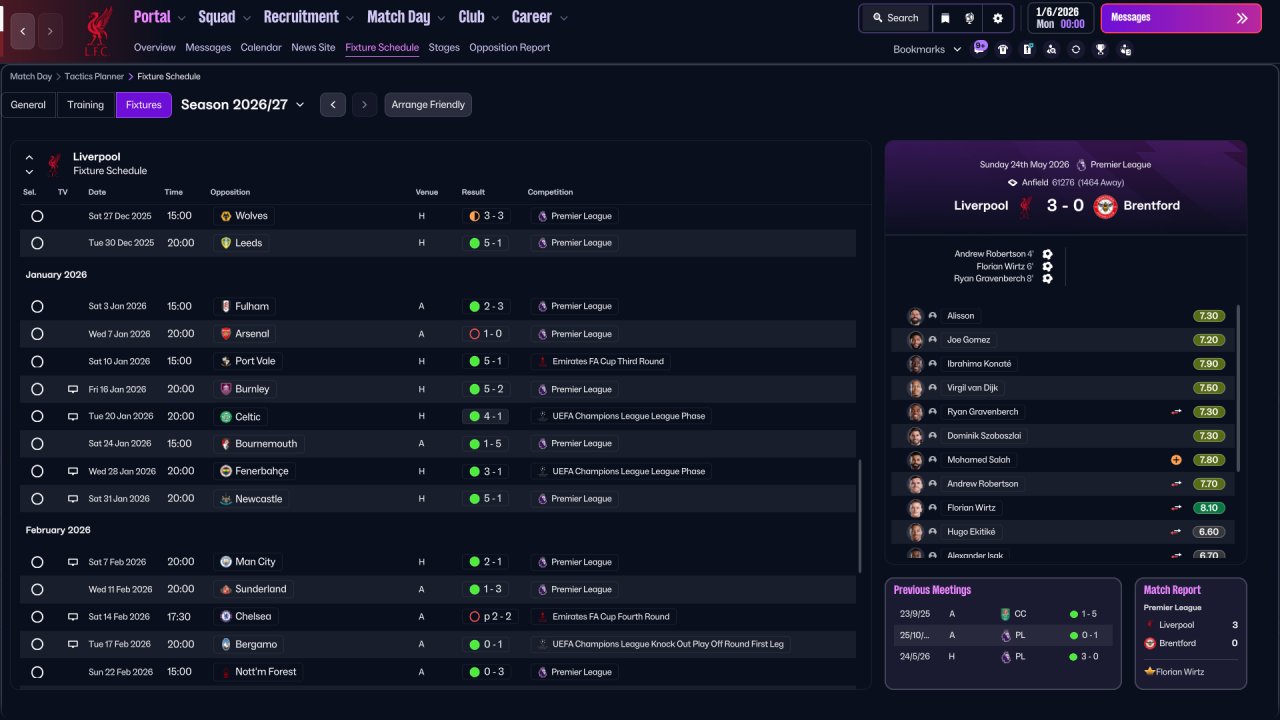Image resolution: width=1280 pixels, height=720 pixels.
Task: Click the trophy icon in the bookmarks bar
Action: (1100, 49)
